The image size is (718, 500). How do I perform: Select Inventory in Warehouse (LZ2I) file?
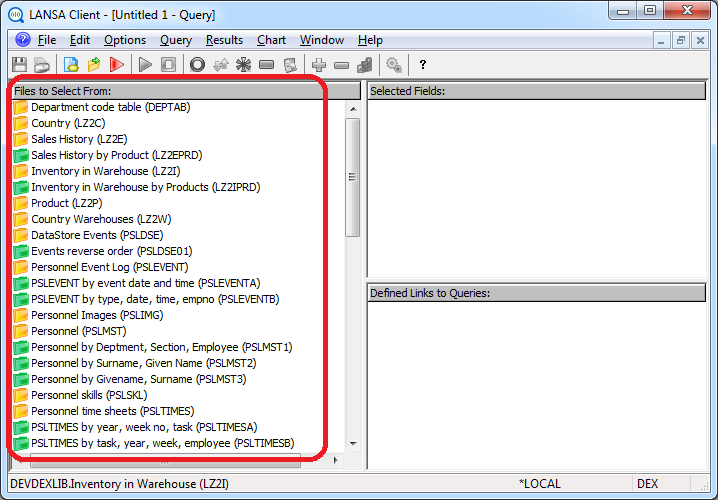click(105, 171)
